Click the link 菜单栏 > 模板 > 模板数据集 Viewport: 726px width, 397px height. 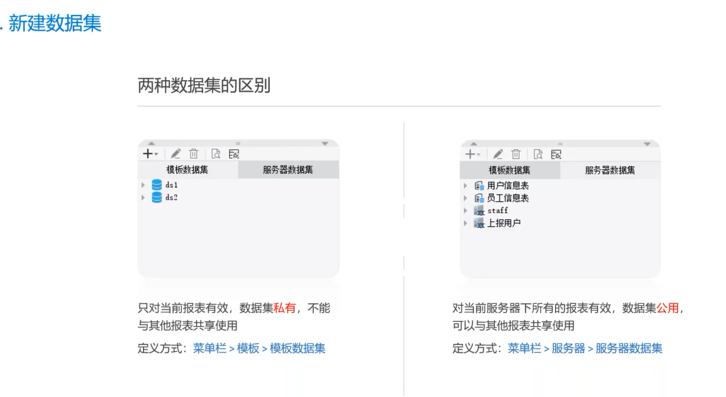[259, 348]
